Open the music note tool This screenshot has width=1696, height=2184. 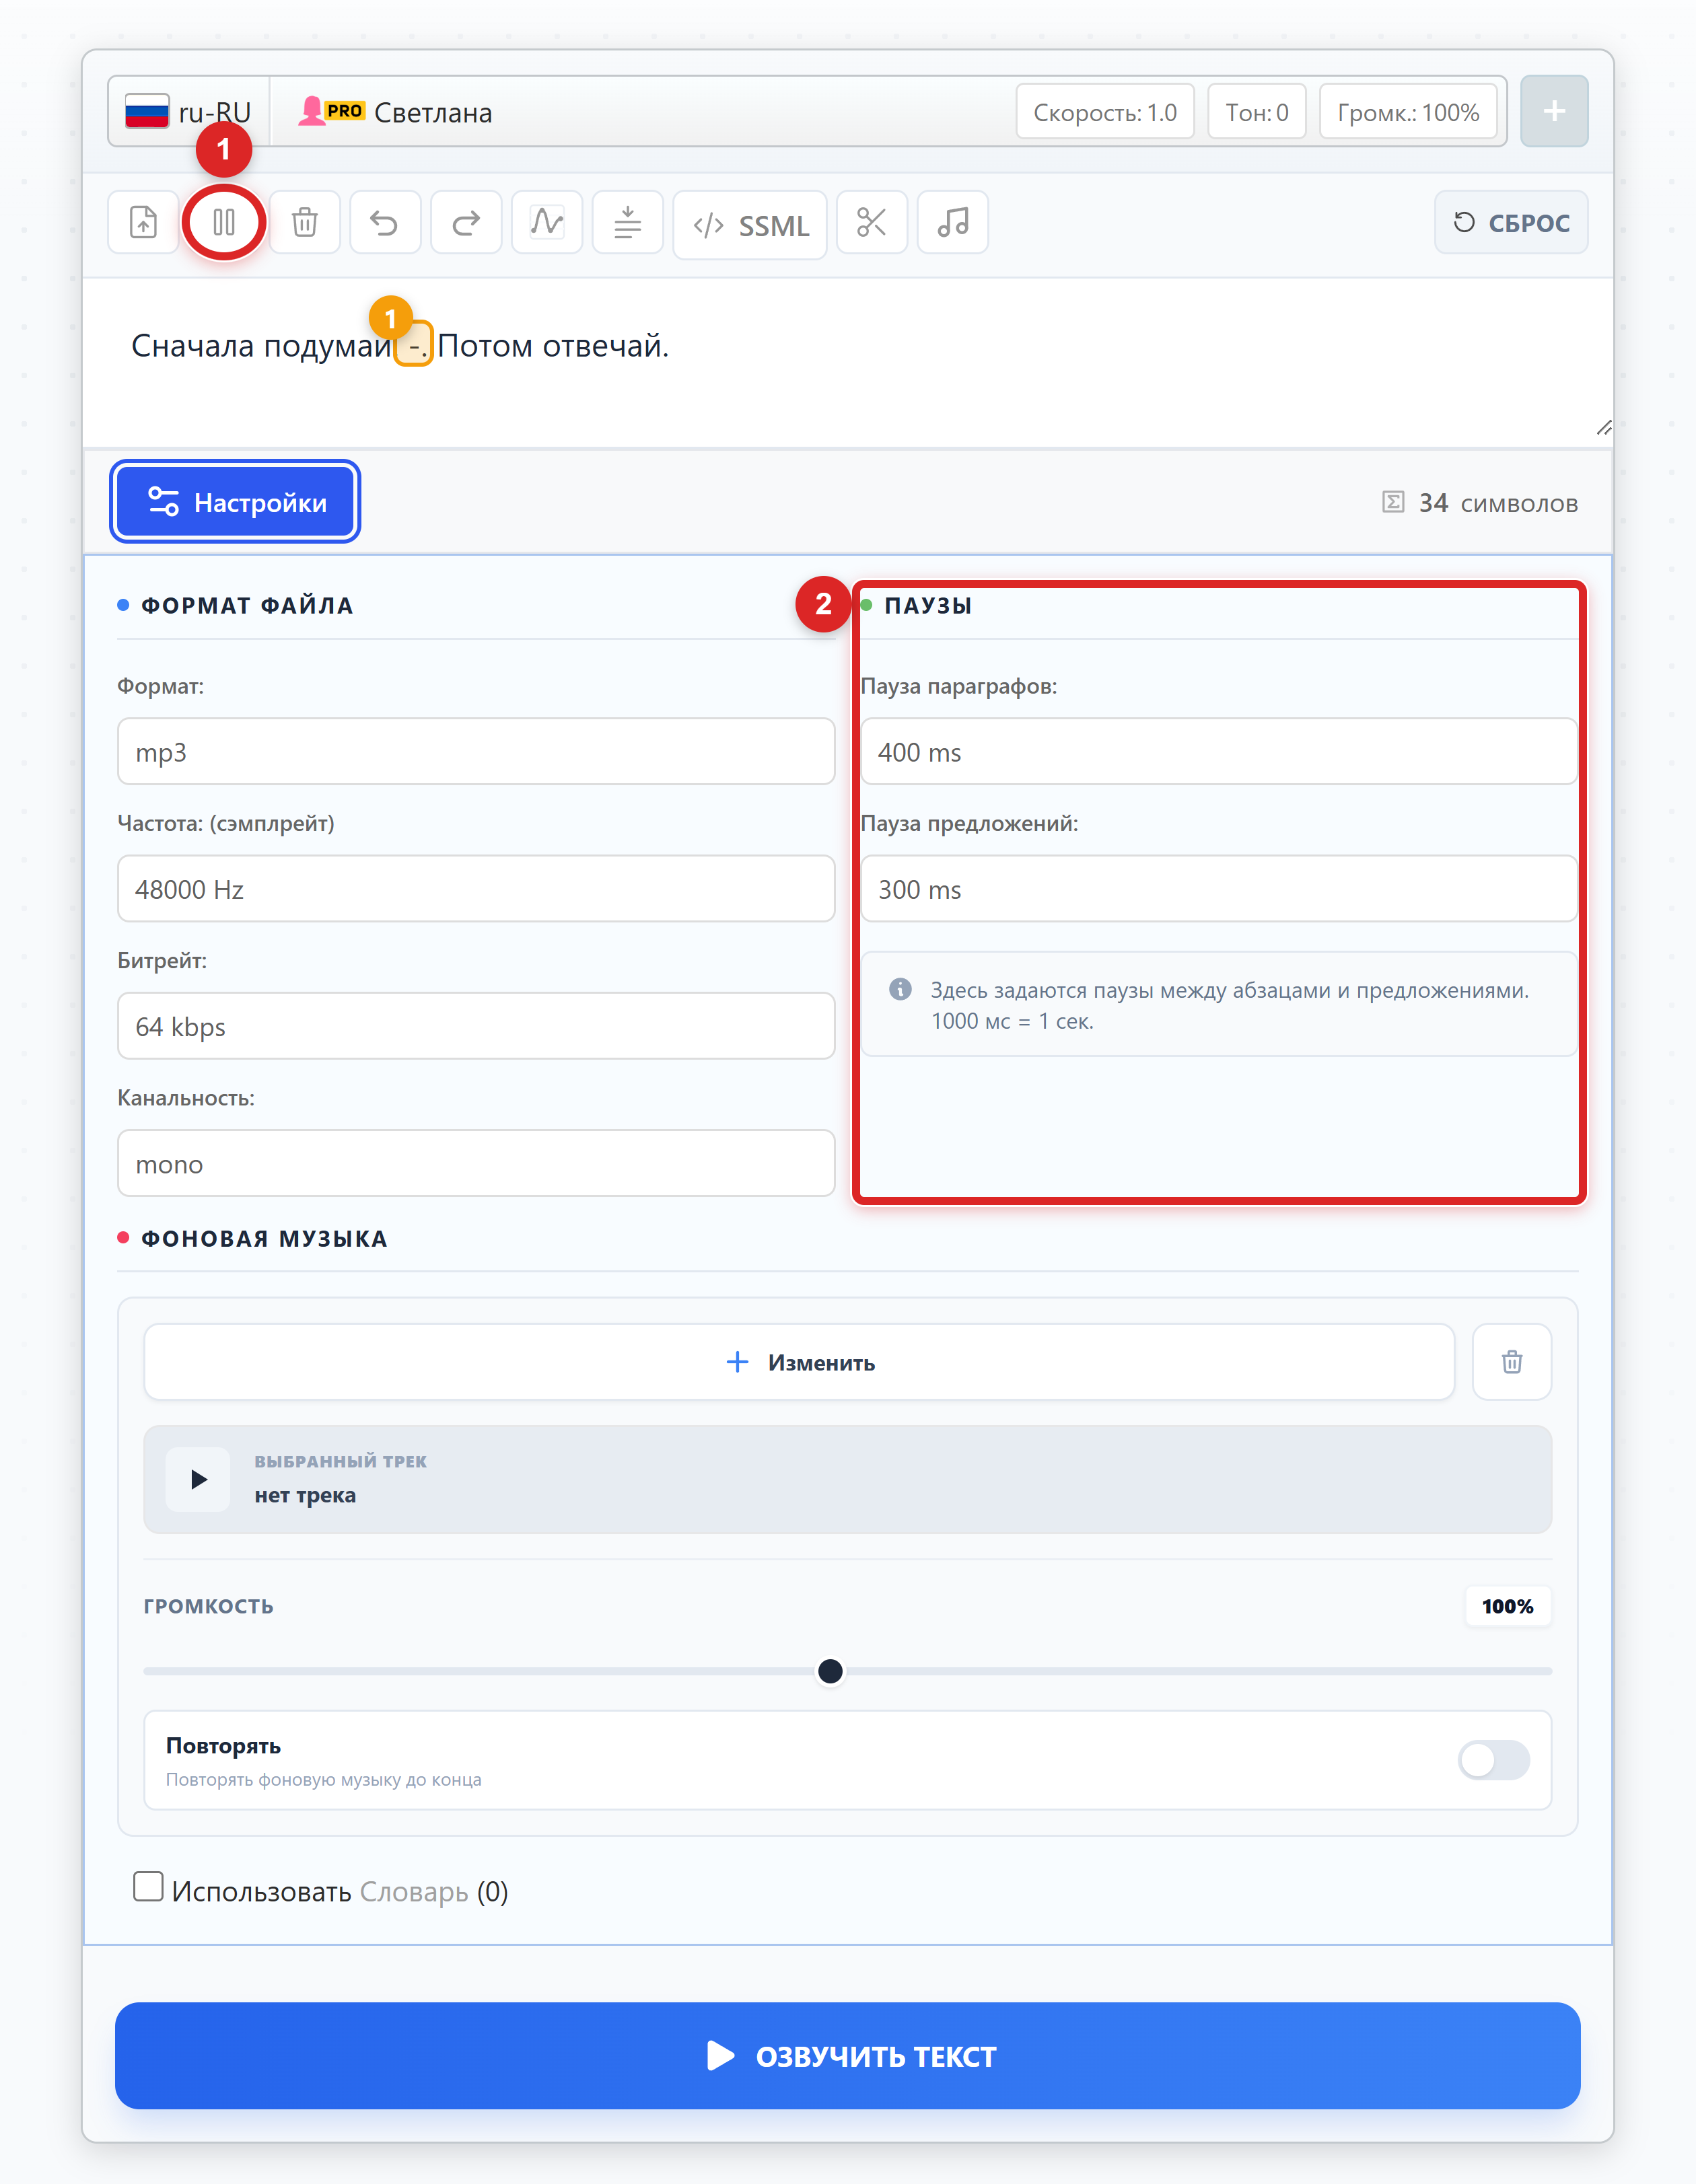coord(953,222)
